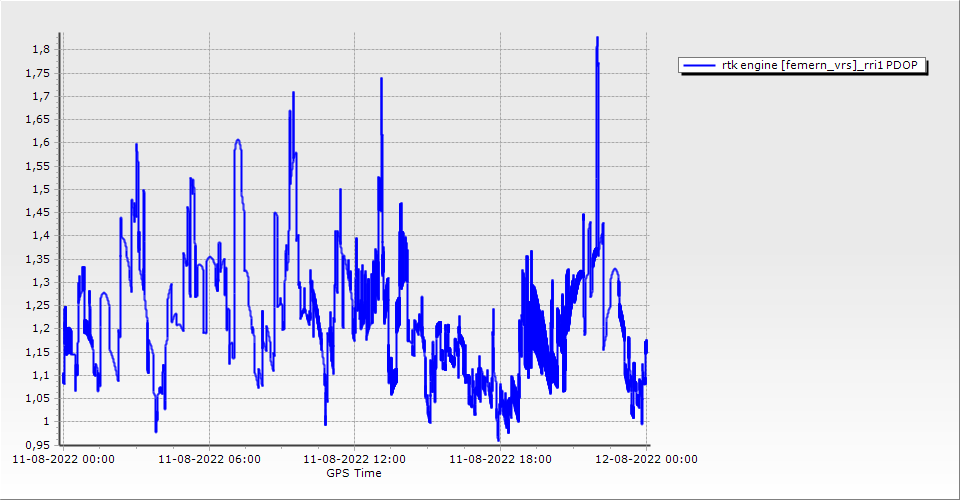Click the rounded 1,6 peak just after 06:00

point(238,140)
